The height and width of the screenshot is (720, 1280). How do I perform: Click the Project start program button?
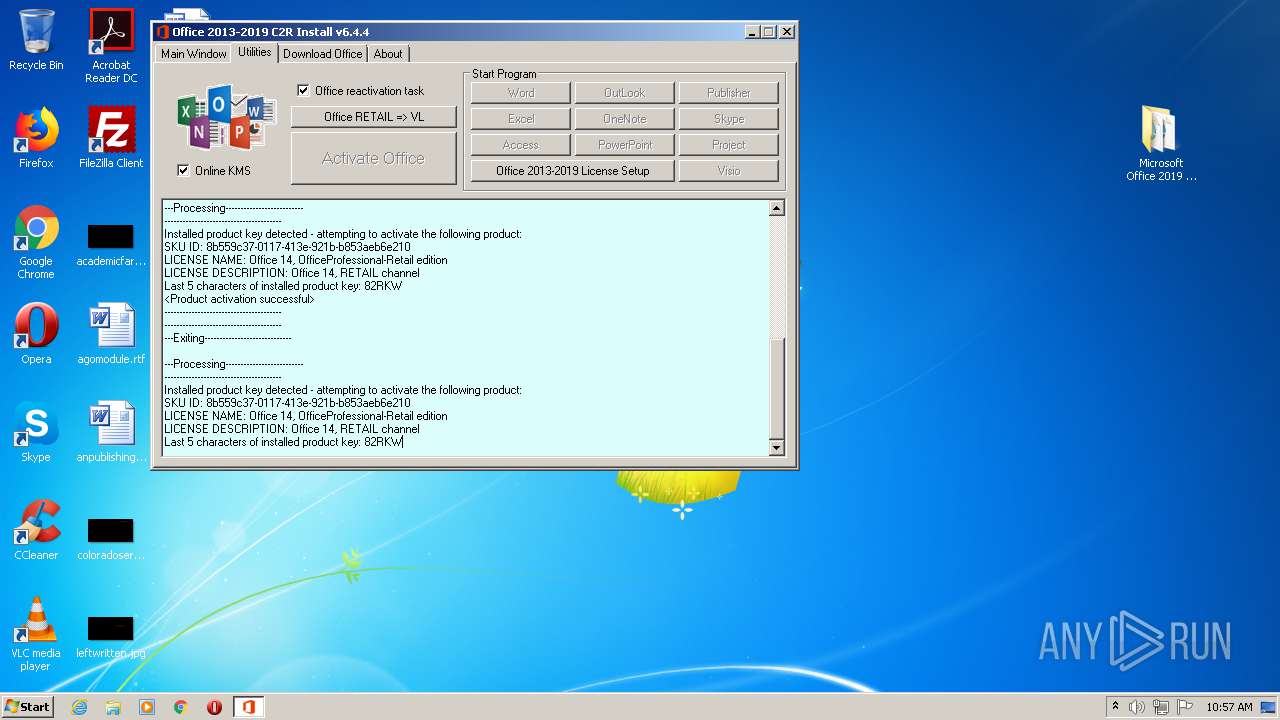[729, 145]
